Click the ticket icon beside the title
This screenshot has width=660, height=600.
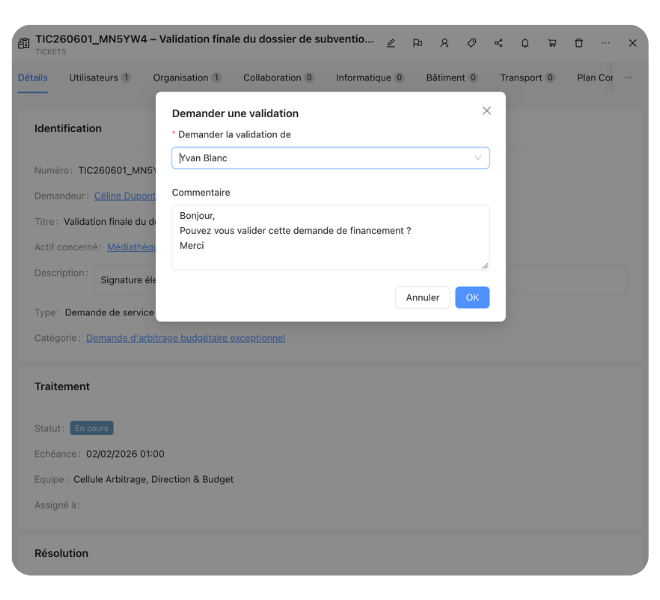(24, 43)
